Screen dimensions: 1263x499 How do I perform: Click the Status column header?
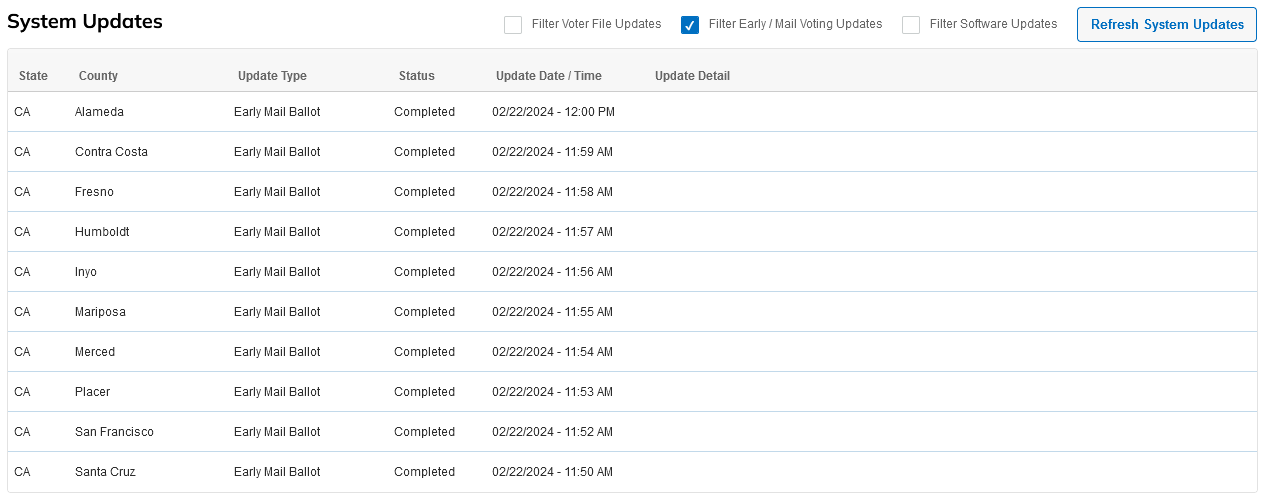[417, 76]
